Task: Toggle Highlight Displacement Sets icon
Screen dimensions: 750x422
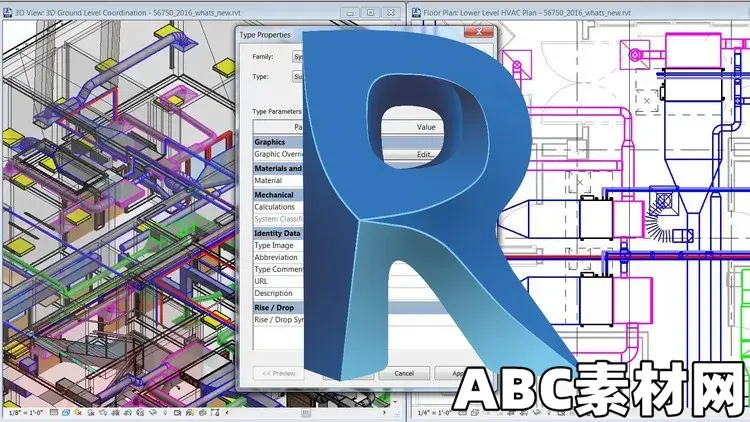Action: coord(202,412)
